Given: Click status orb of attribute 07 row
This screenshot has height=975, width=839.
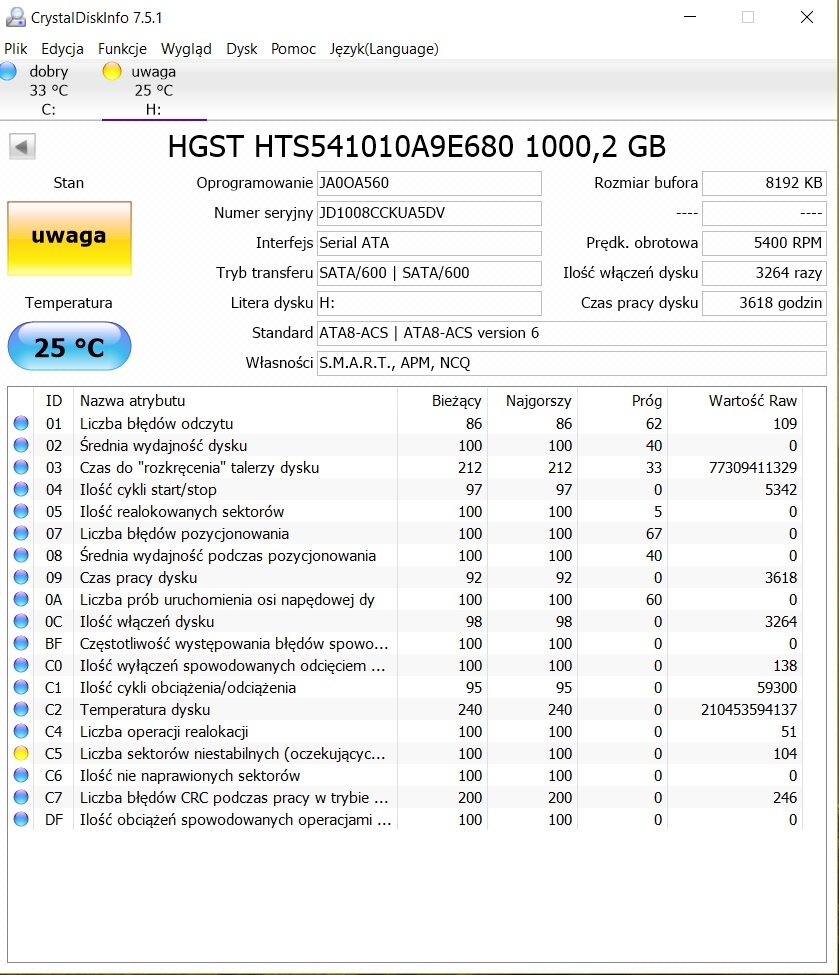Looking at the screenshot, I should [x=21, y=534].
